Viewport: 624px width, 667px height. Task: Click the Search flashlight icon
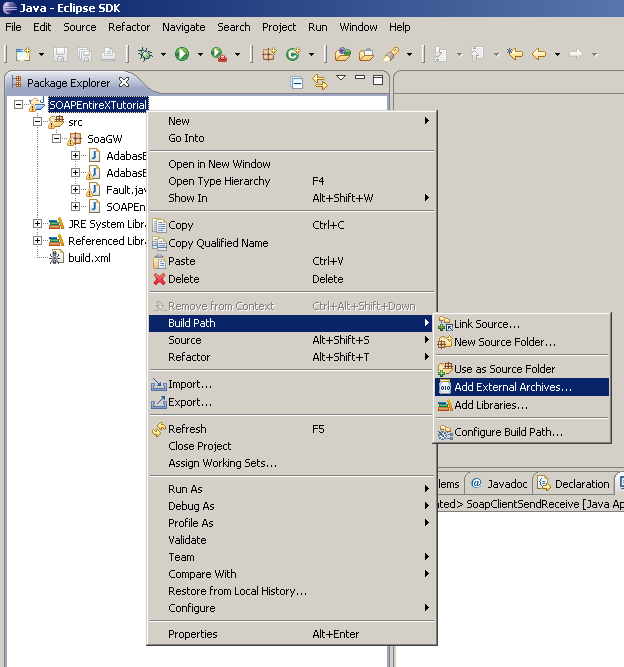pos(391,54)
